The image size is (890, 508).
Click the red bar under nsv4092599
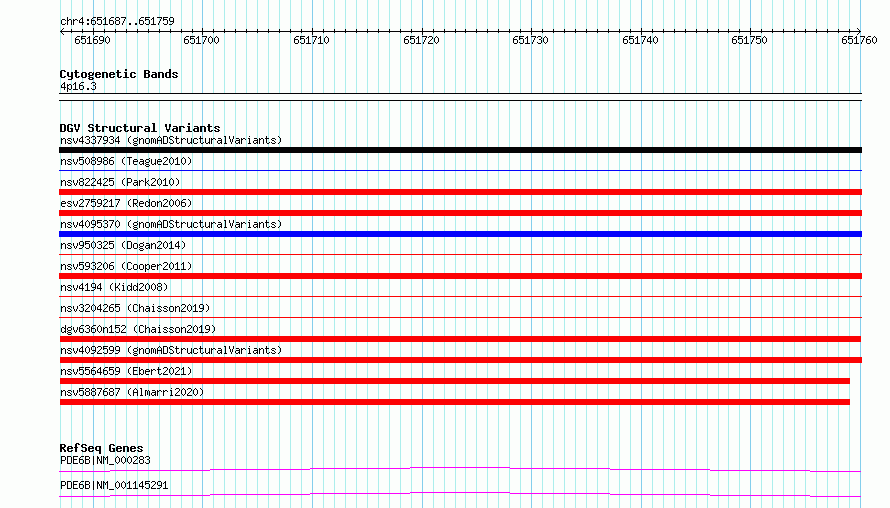[x=460, y=360]
